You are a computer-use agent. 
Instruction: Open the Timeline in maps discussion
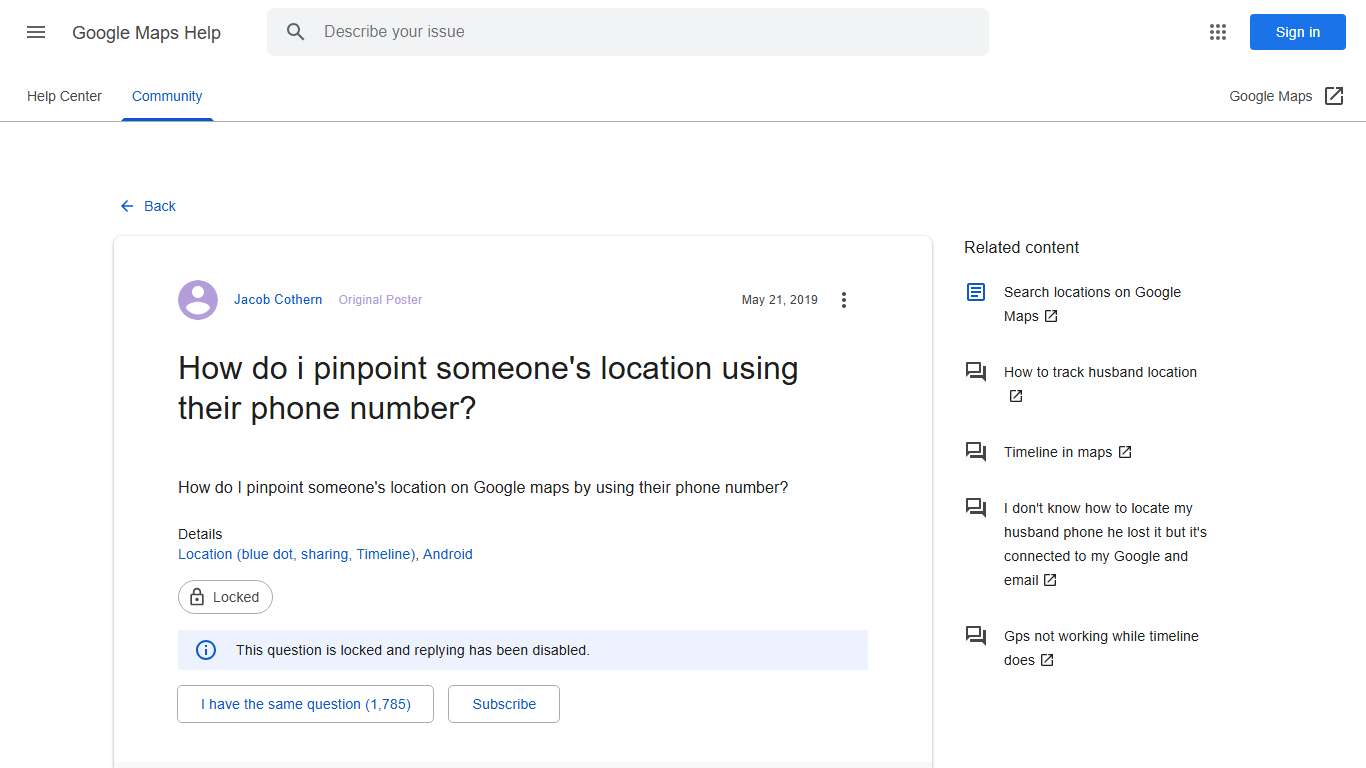tap(1059, 452)
